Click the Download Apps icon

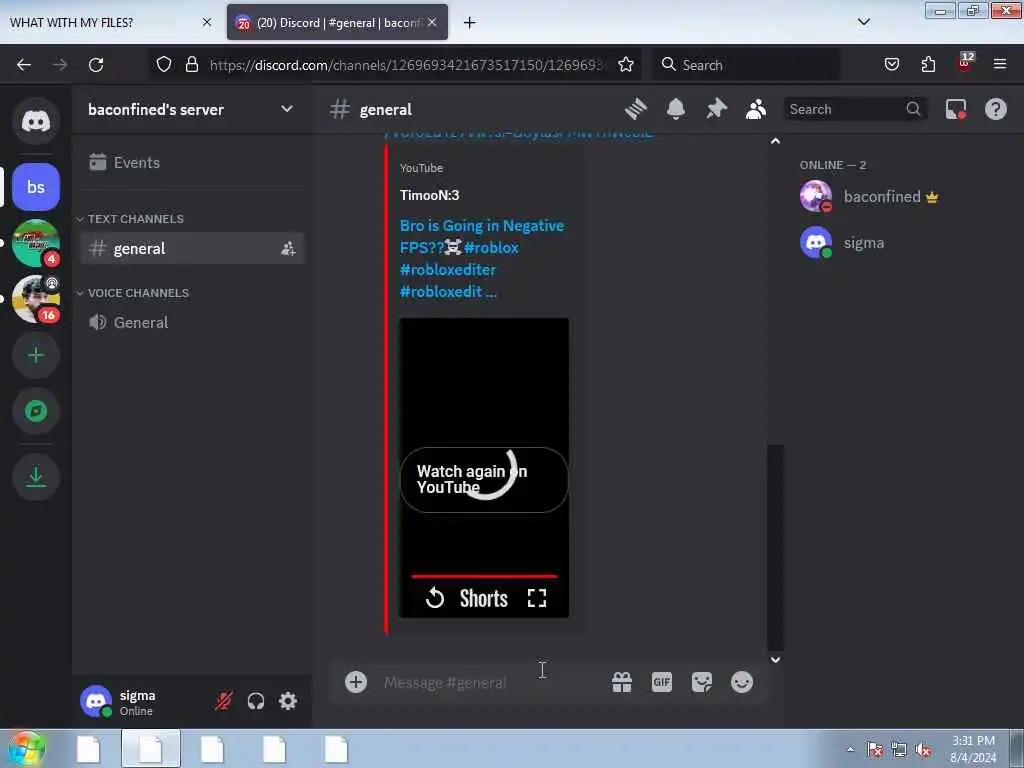36,477
